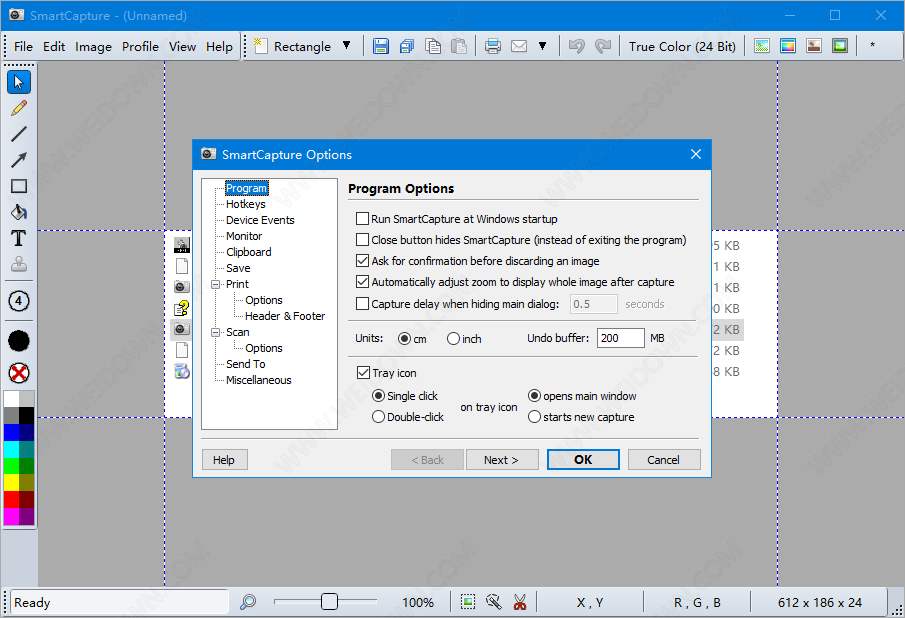Choose the Fill bucket tool

point(19,212)
